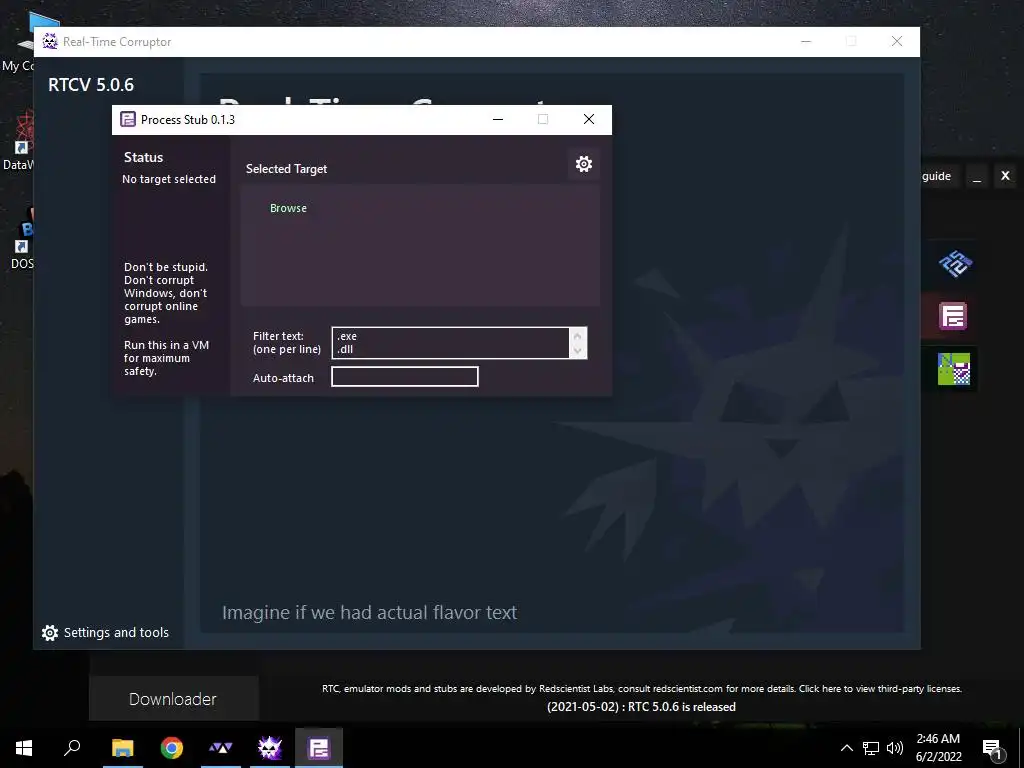Click the RTC 5.0.6 is released news text
Viewport: 1024px width, 768px height.
(641, 707)
